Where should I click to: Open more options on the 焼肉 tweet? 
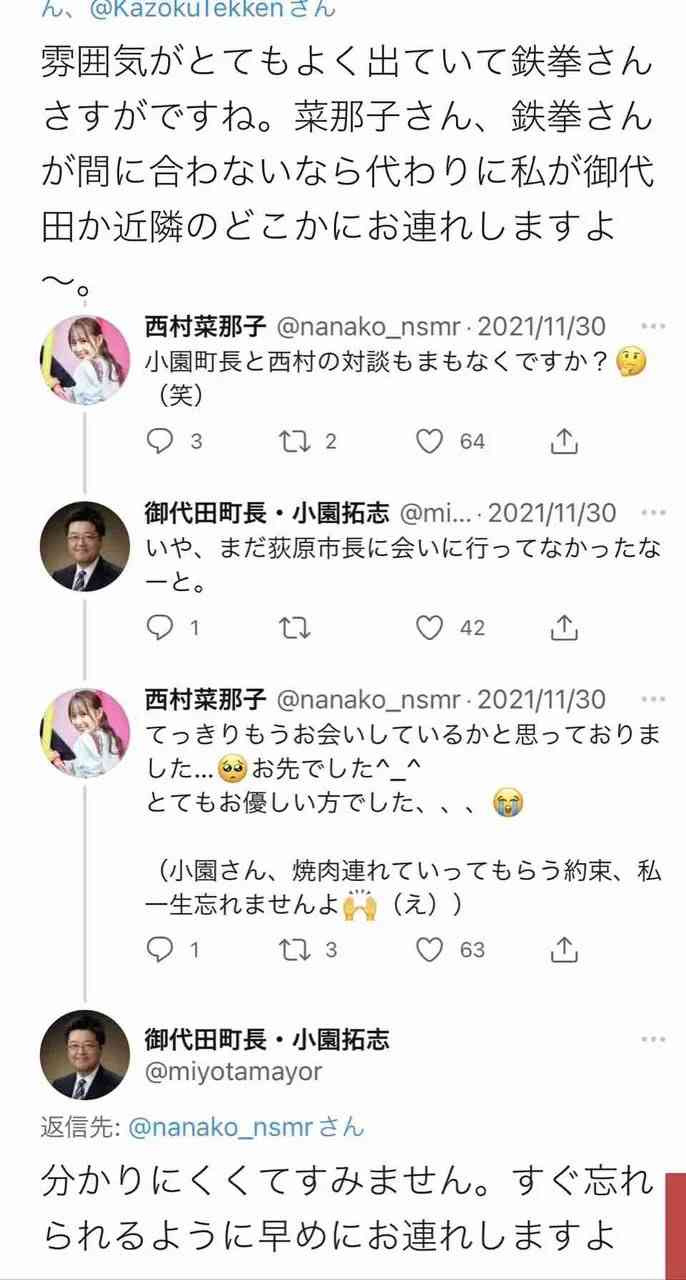(x=653, y=699)
